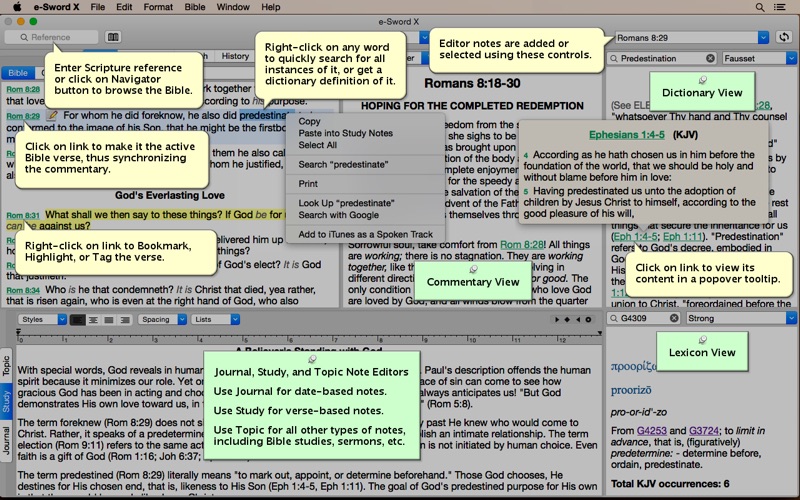The height and width of the screenshot is (500, 800).
Task: Click the Reference search input field
Action: (x=50, y=37)
